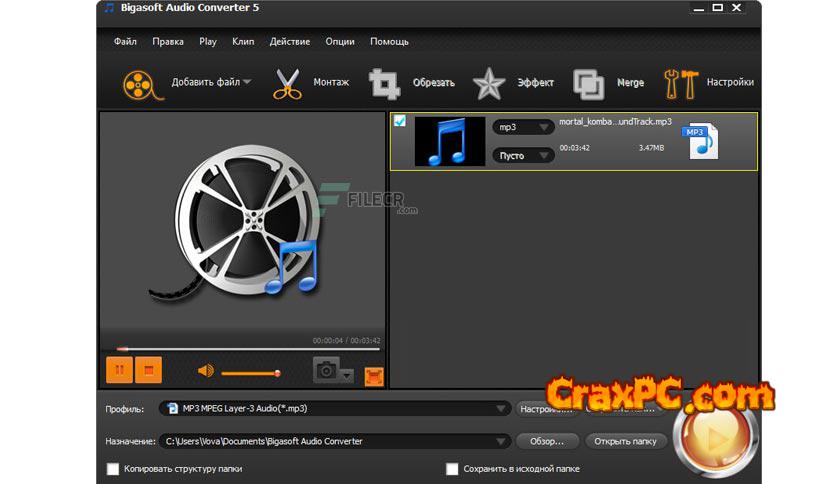Select the Обрезать crop tool
The width and height of the screenshot is (836, 484).
[385, 84]
